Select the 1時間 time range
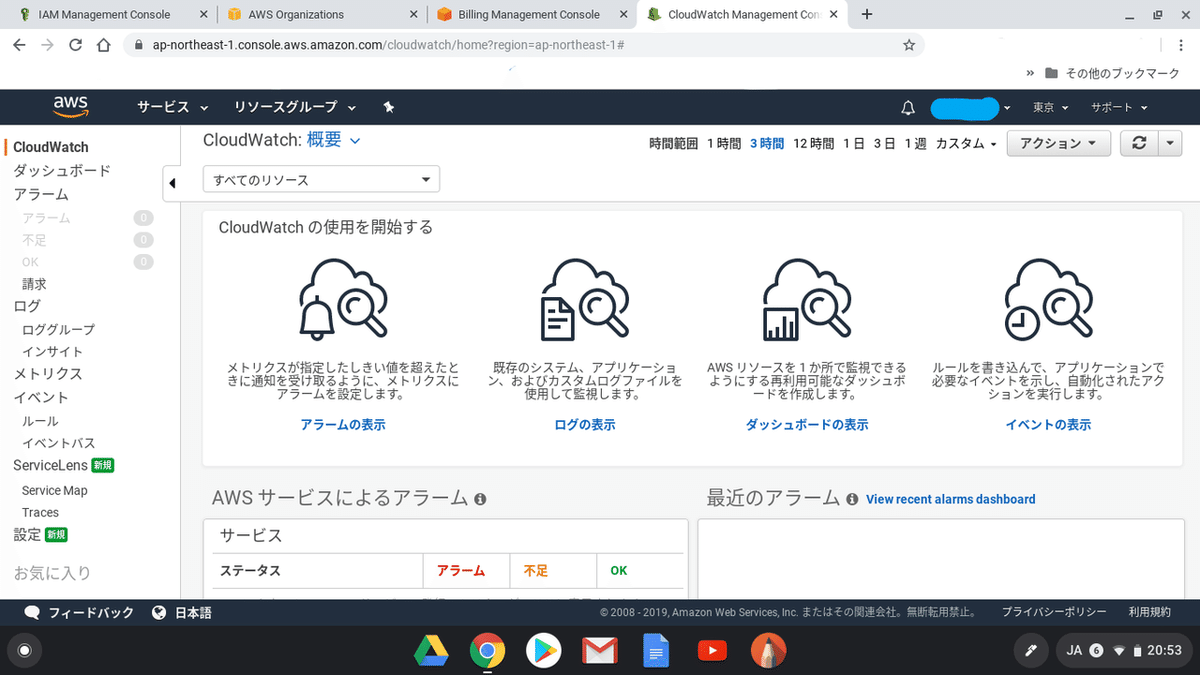Image resolution: width=1200 pixels, height=675 pixels. point(724,144)
